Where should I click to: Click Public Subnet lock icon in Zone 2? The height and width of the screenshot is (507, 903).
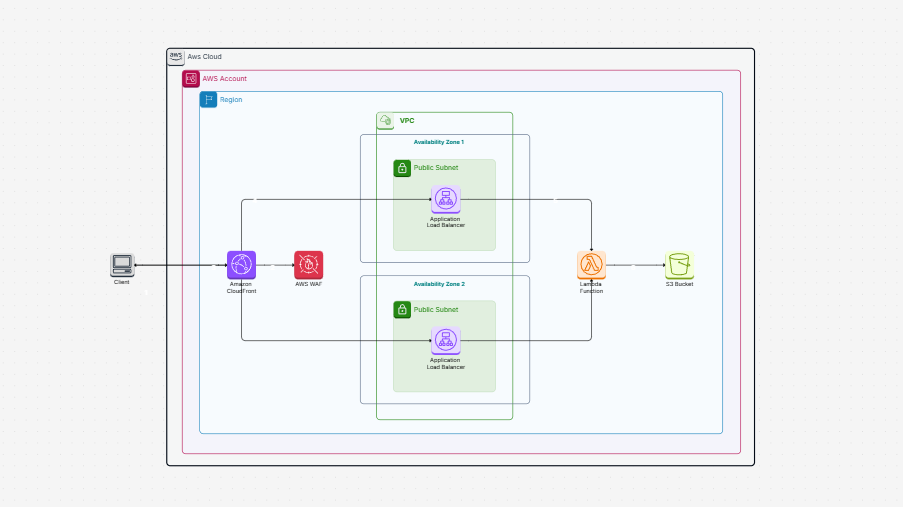pos(402,309)
